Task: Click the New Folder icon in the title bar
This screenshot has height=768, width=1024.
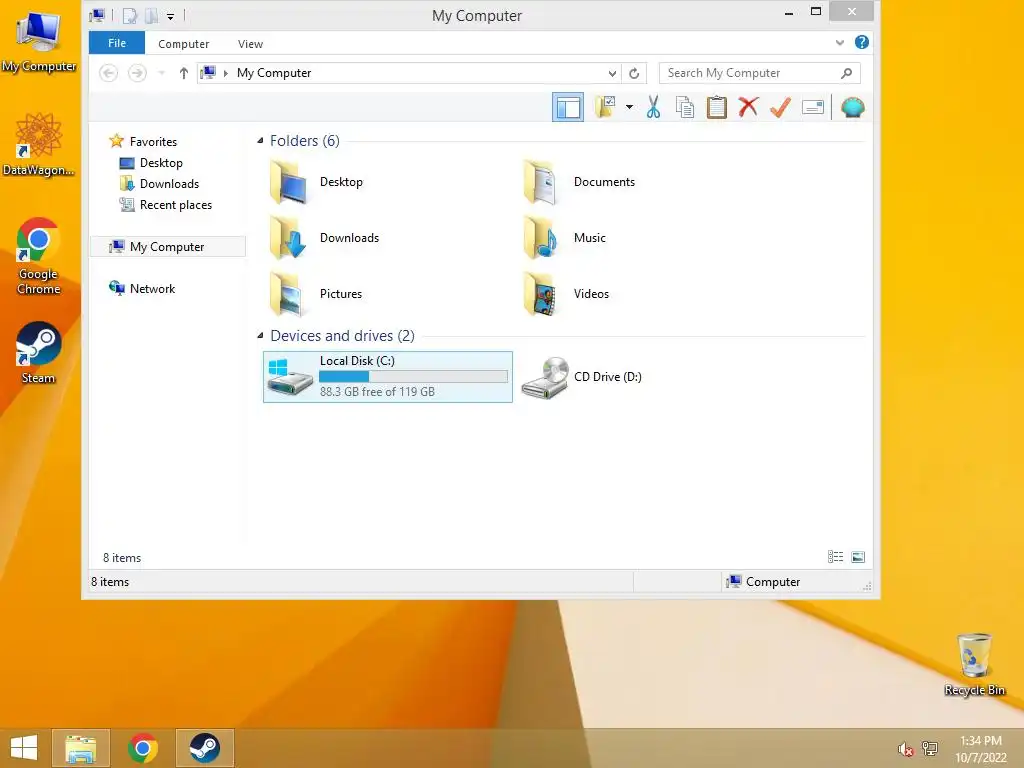Action: tap(151, 16)
